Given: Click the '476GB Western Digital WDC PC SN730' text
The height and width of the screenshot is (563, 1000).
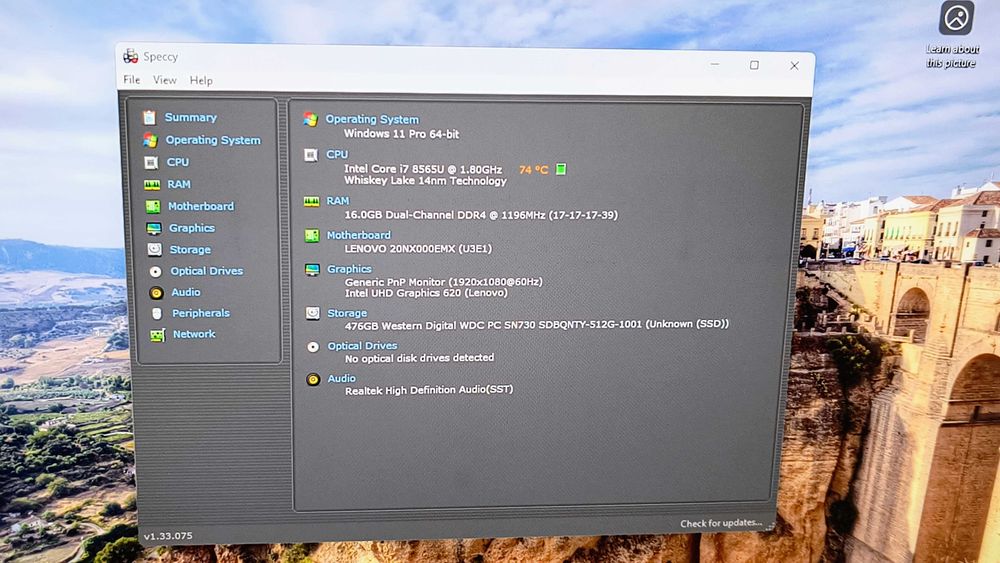Looking at the screenshot, I should coord(441,325).
